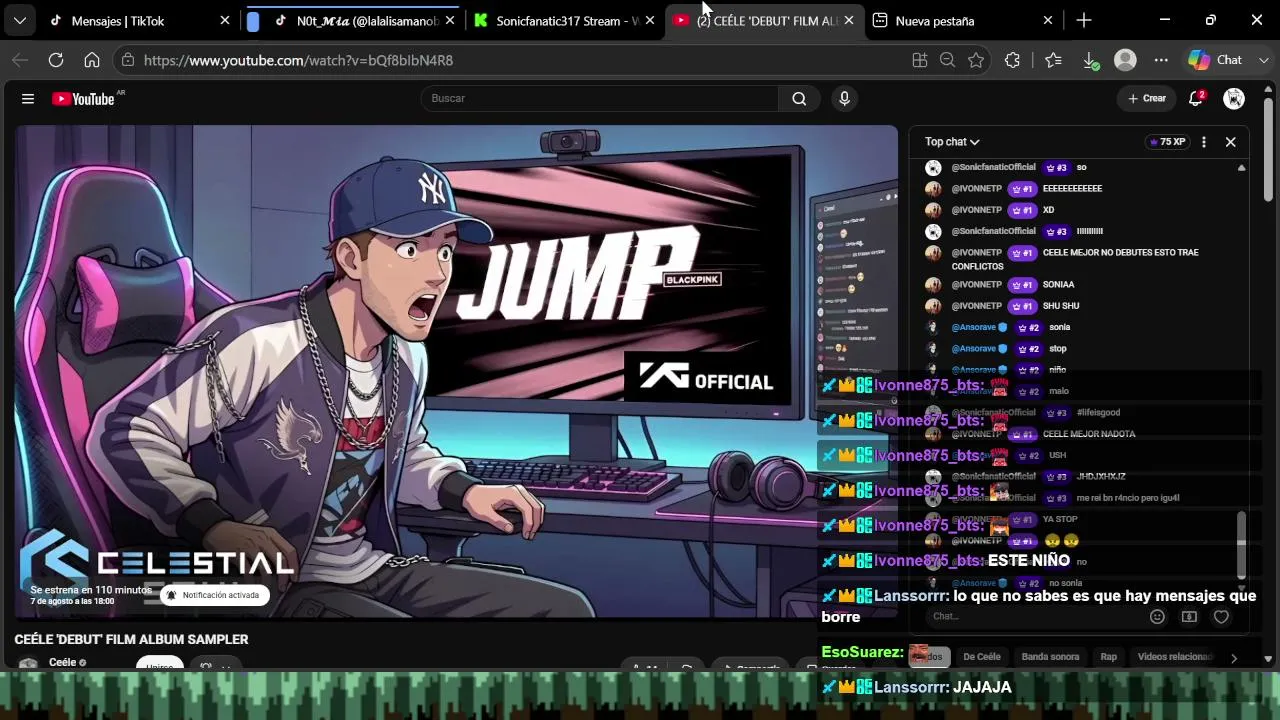Switch to the Nueva pestaña tab
The height and width of the screenshot is (720, 1280).
tap(964, 20)
